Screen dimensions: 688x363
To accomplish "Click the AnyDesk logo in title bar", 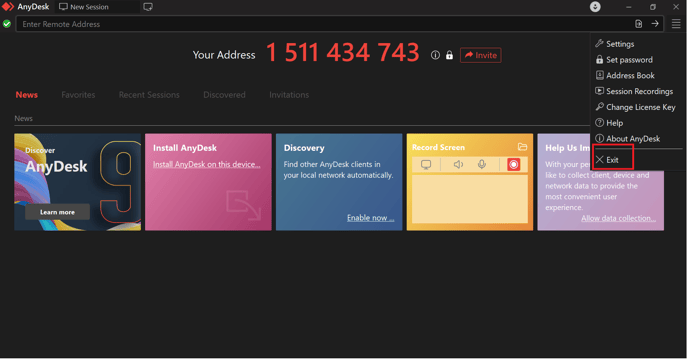I will click(x=8, y=7).
